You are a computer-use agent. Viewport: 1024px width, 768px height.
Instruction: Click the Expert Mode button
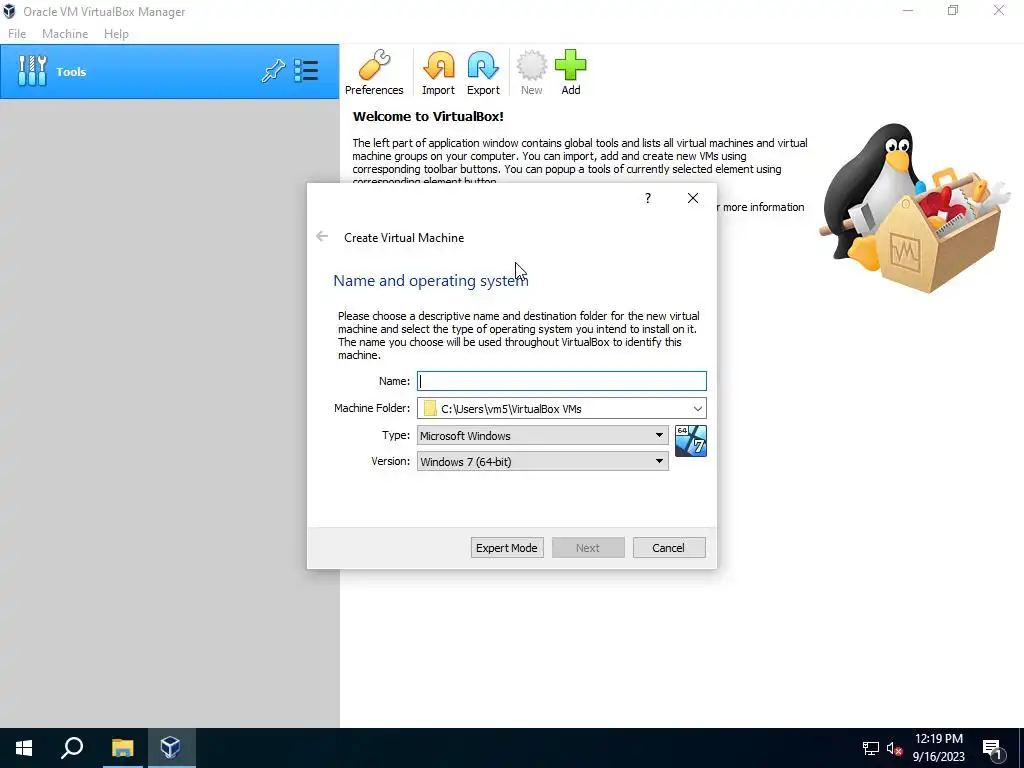tap(507, 548)
